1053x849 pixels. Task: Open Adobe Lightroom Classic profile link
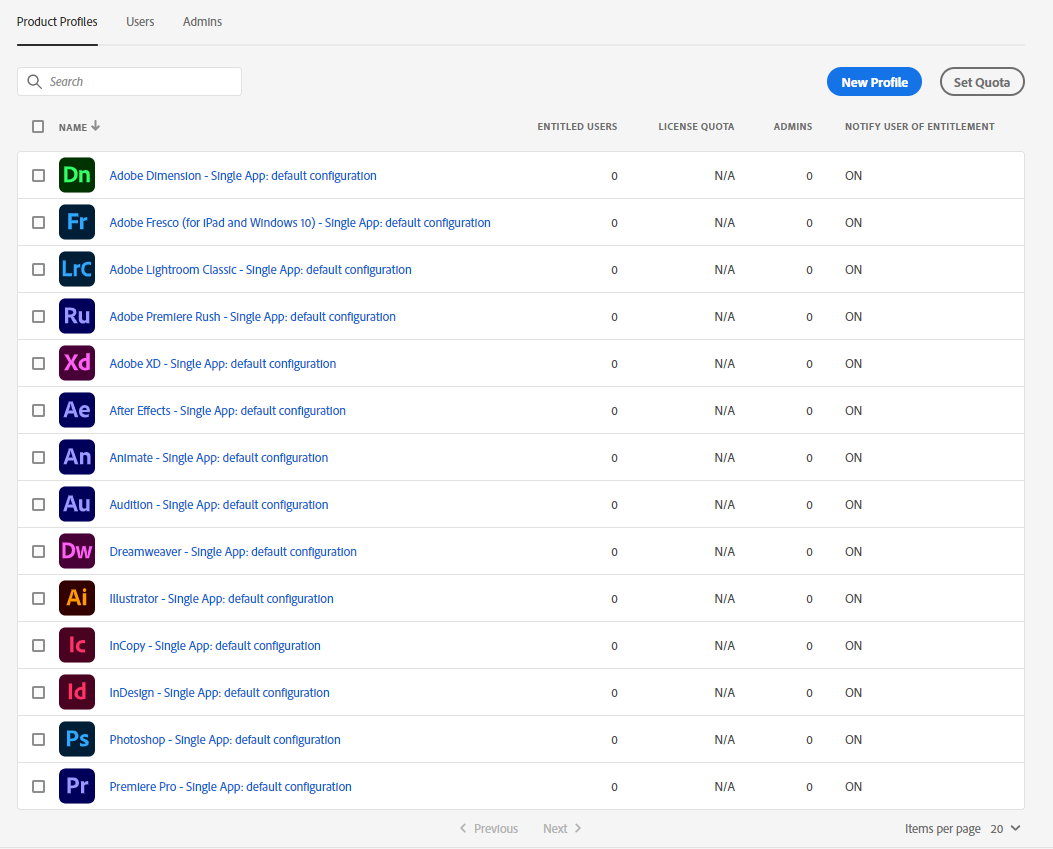click(261, 269)
